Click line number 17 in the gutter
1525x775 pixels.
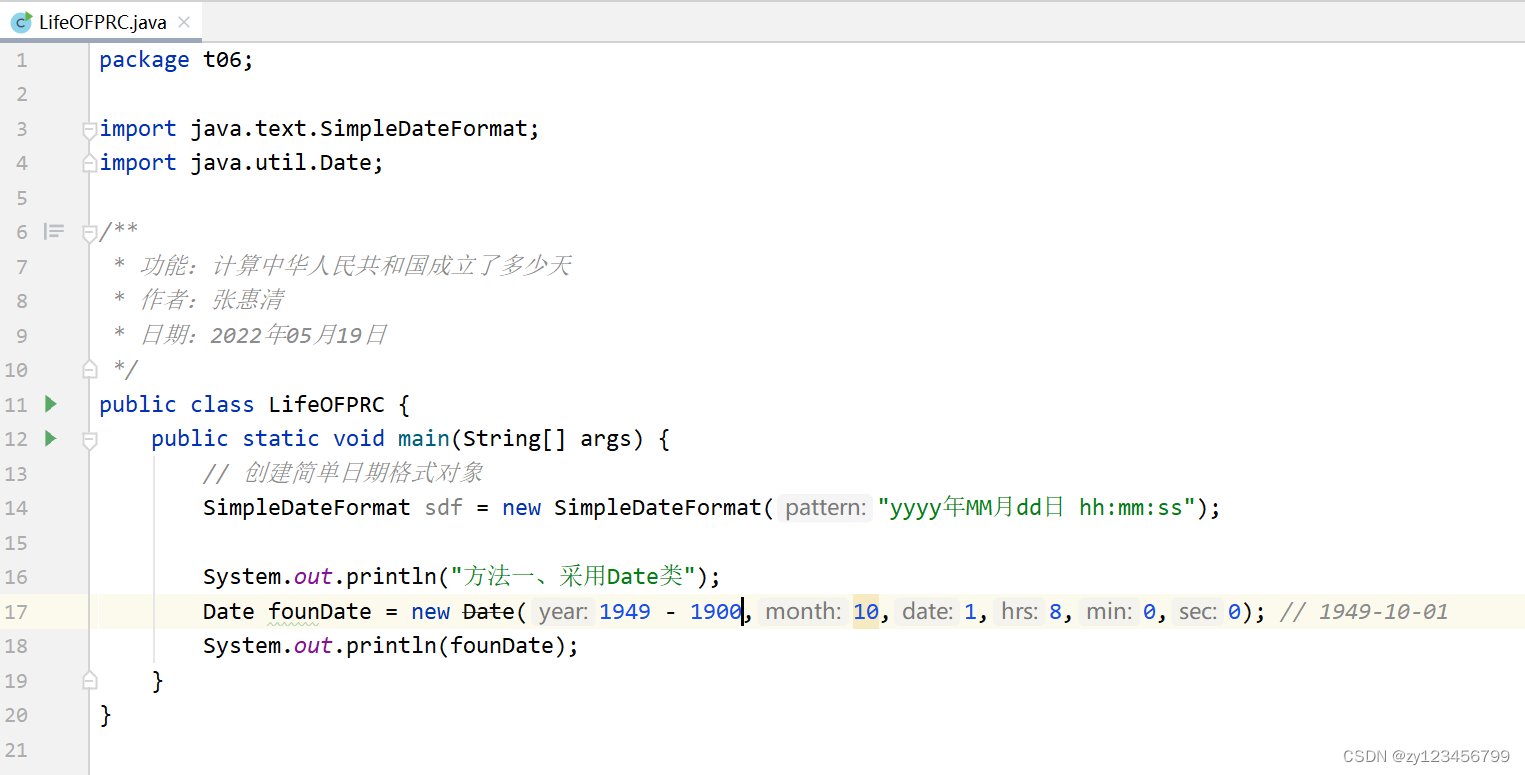(16, 612)
